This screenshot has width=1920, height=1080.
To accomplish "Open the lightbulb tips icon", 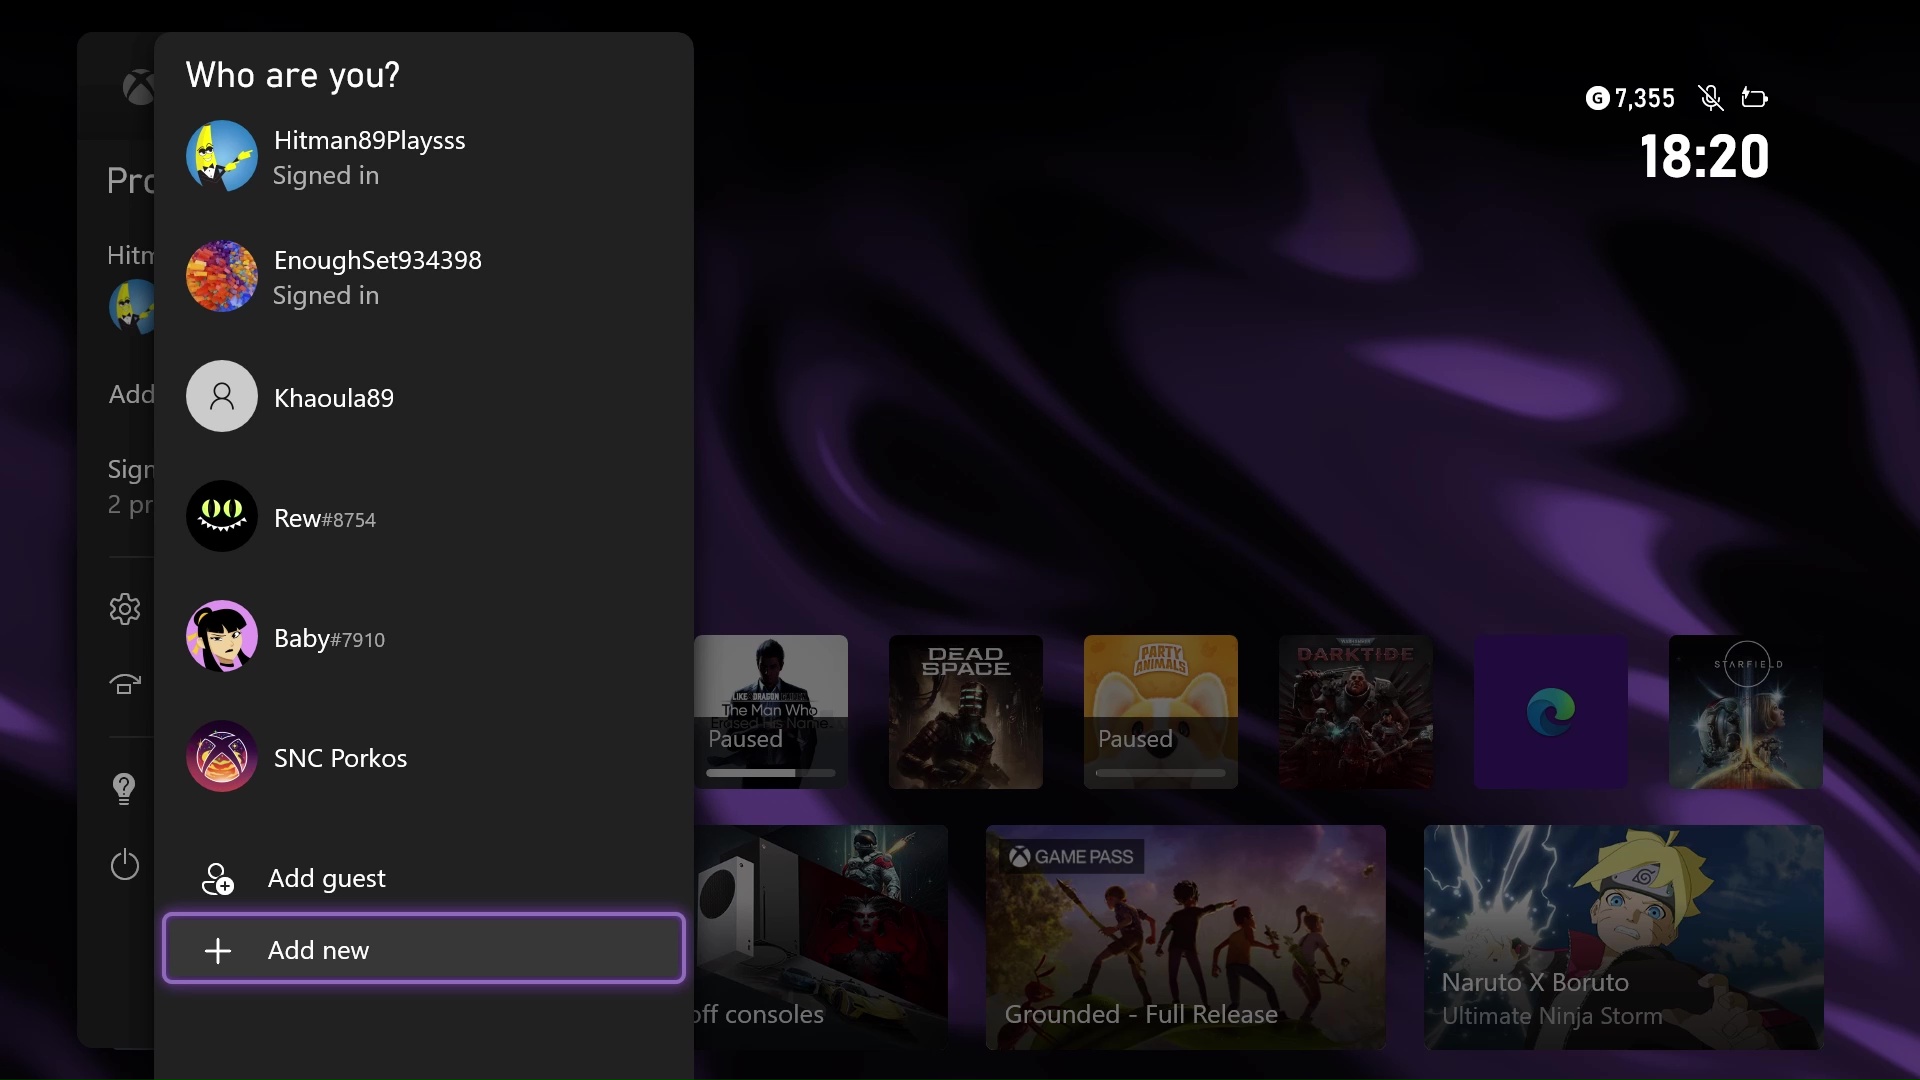I will pyautogui.click(x=124, y=789).
